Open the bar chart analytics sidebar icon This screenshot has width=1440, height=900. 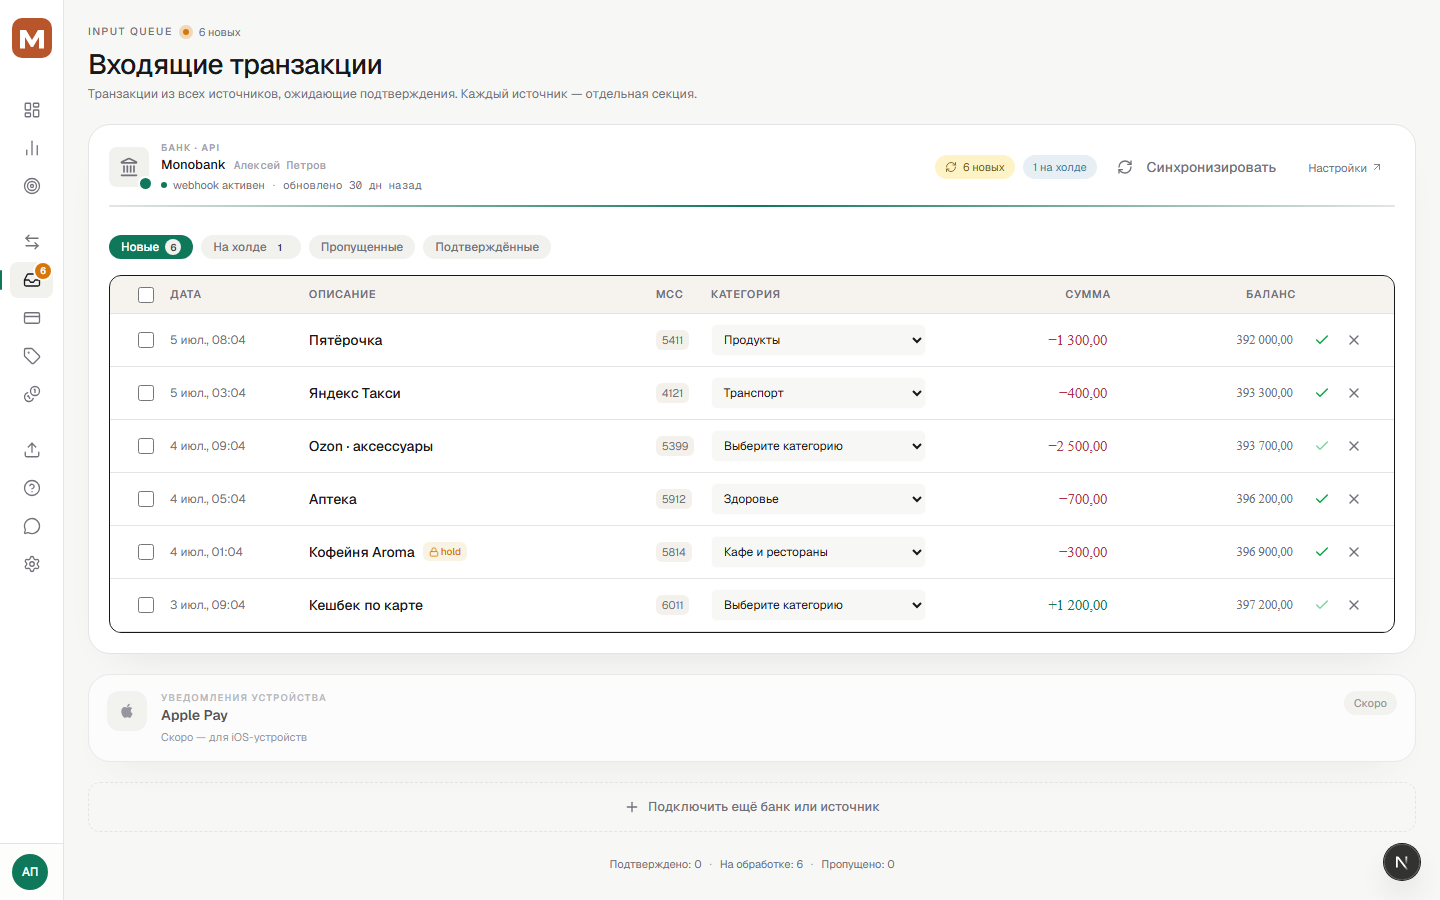(32, 148)
